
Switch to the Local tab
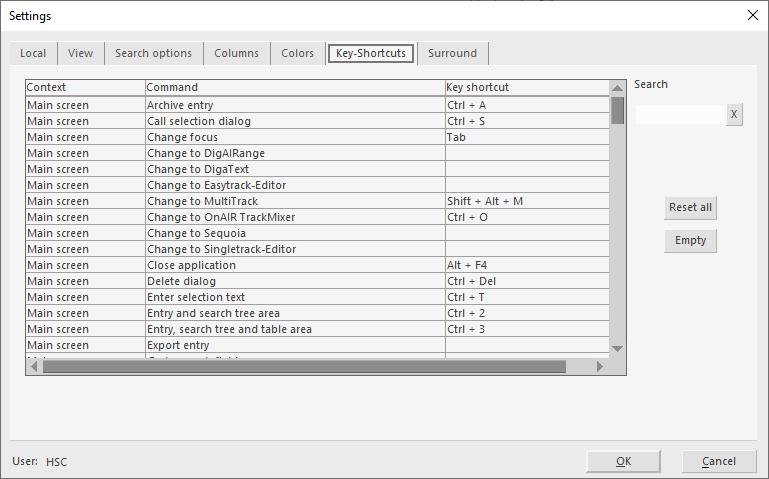point(33,53)
